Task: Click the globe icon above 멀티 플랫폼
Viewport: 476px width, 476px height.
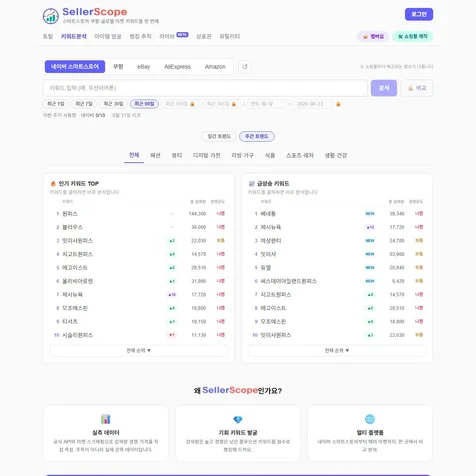Action: point(370,419)
